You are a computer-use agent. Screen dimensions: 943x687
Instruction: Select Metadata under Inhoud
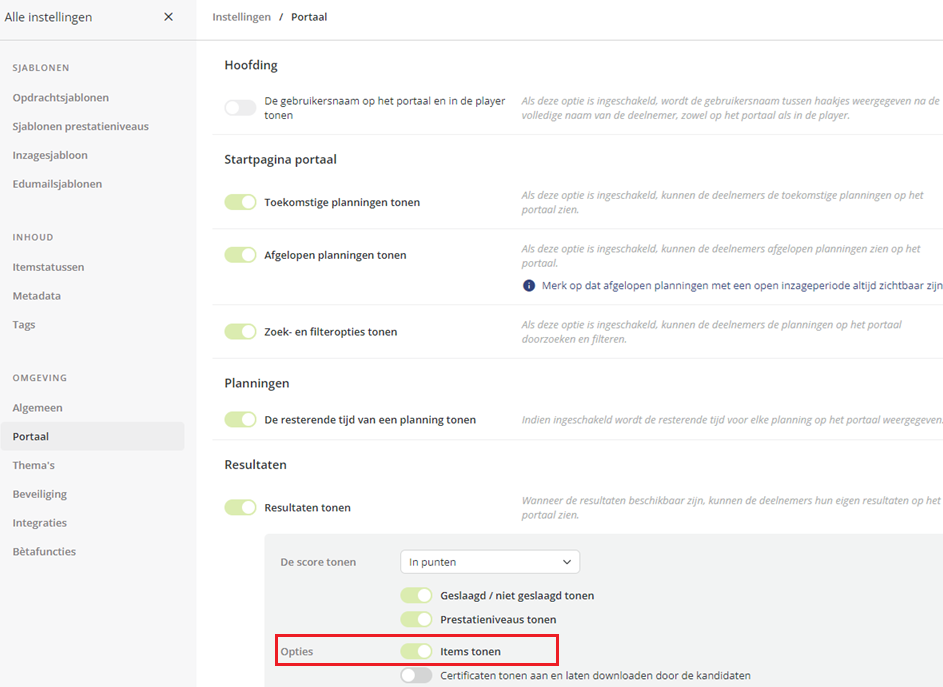coord(37,295)
